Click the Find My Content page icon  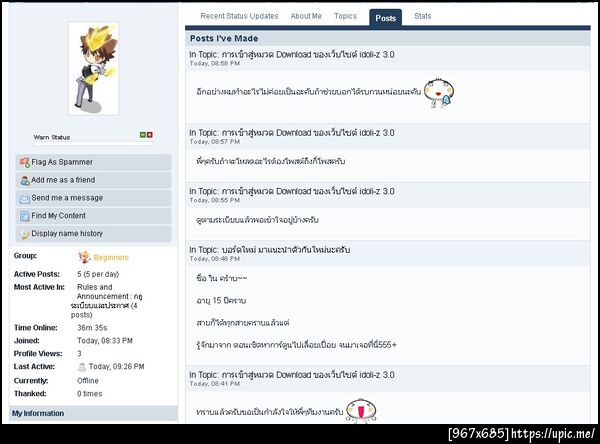coord(24,216)
